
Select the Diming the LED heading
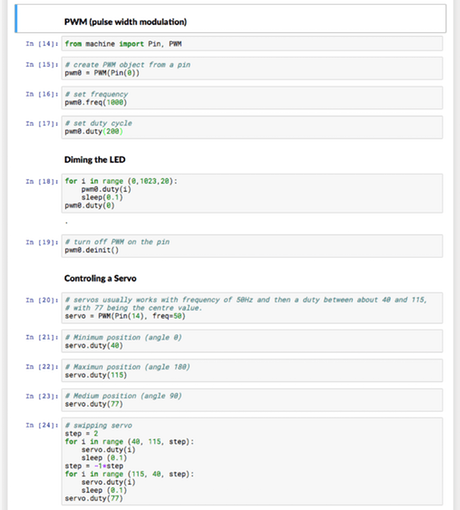coord(95,160)
